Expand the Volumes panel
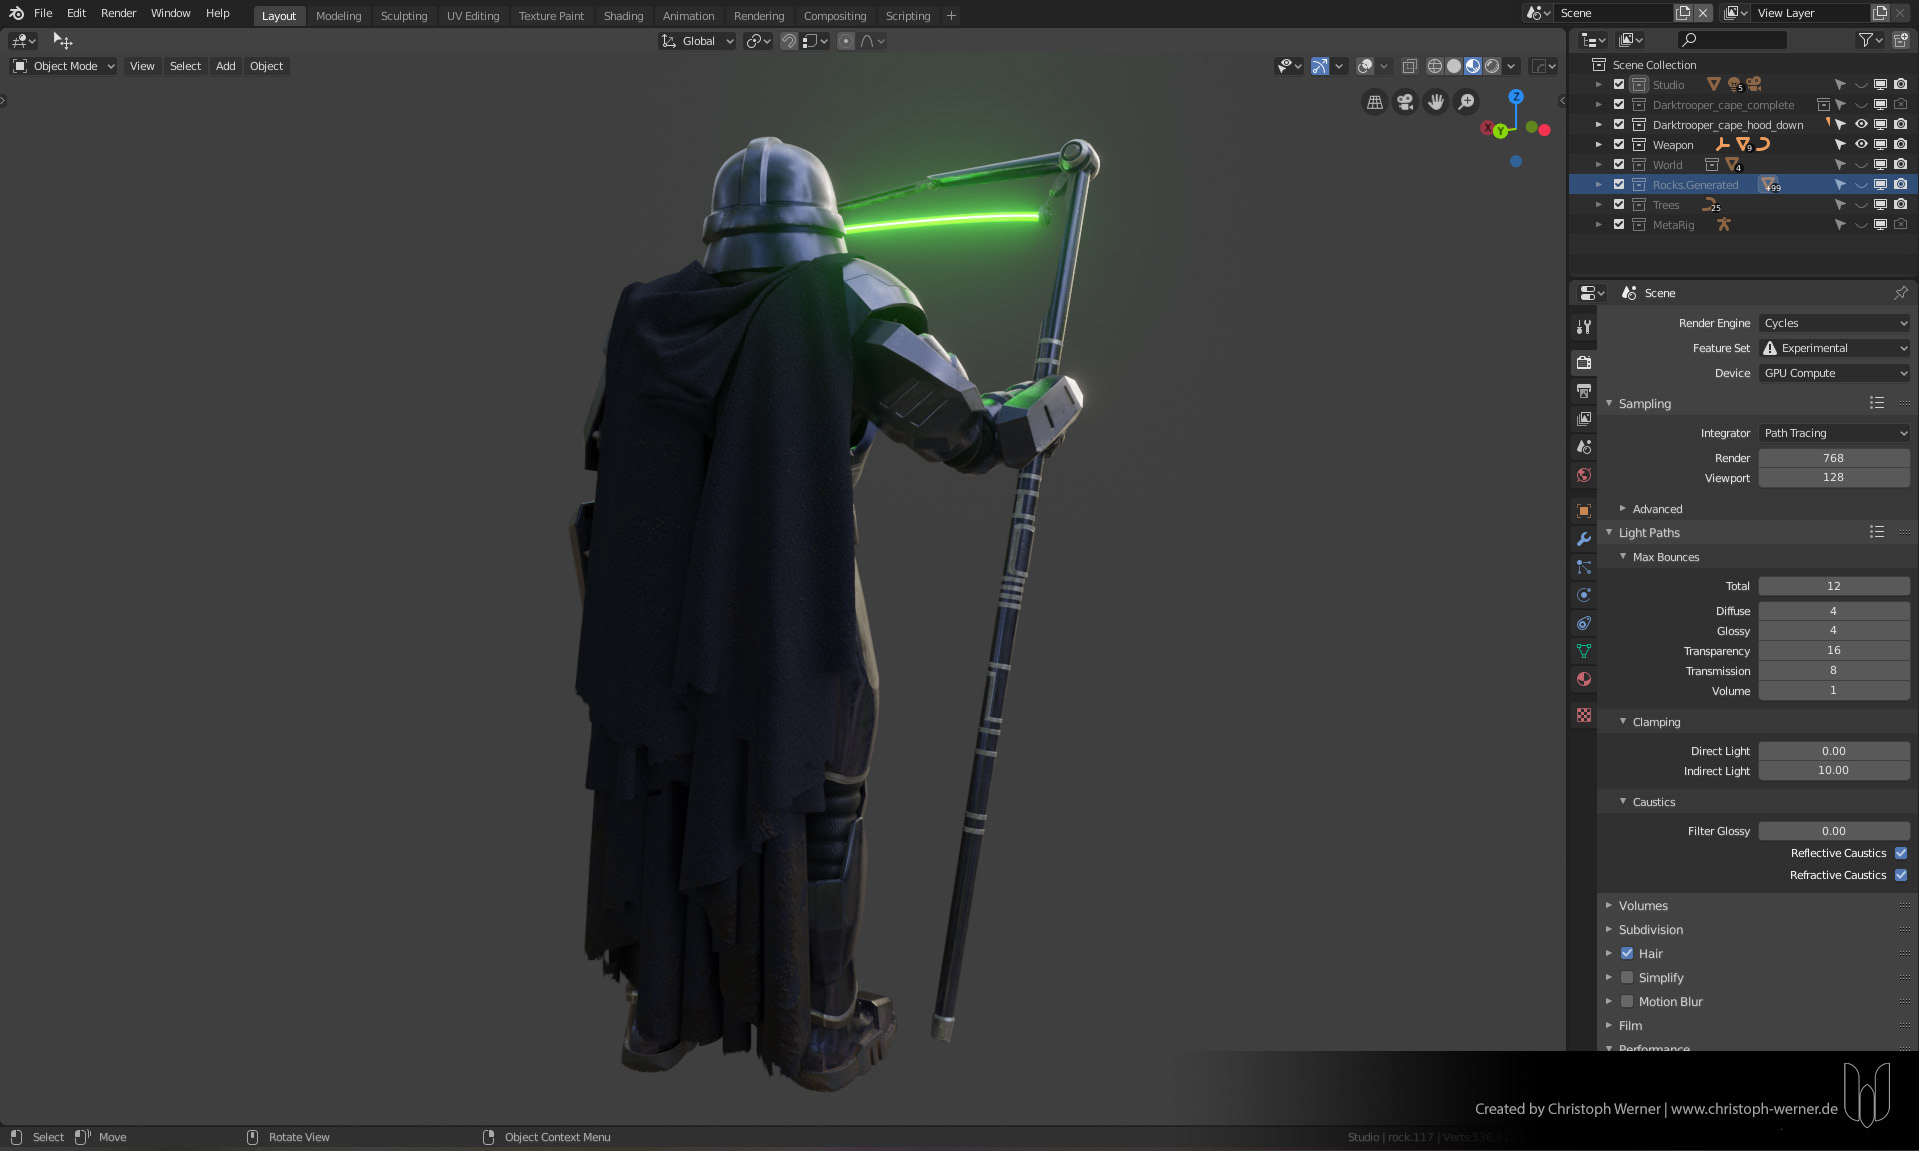Viewport: 1919px width, 1151px height. 1642,905
